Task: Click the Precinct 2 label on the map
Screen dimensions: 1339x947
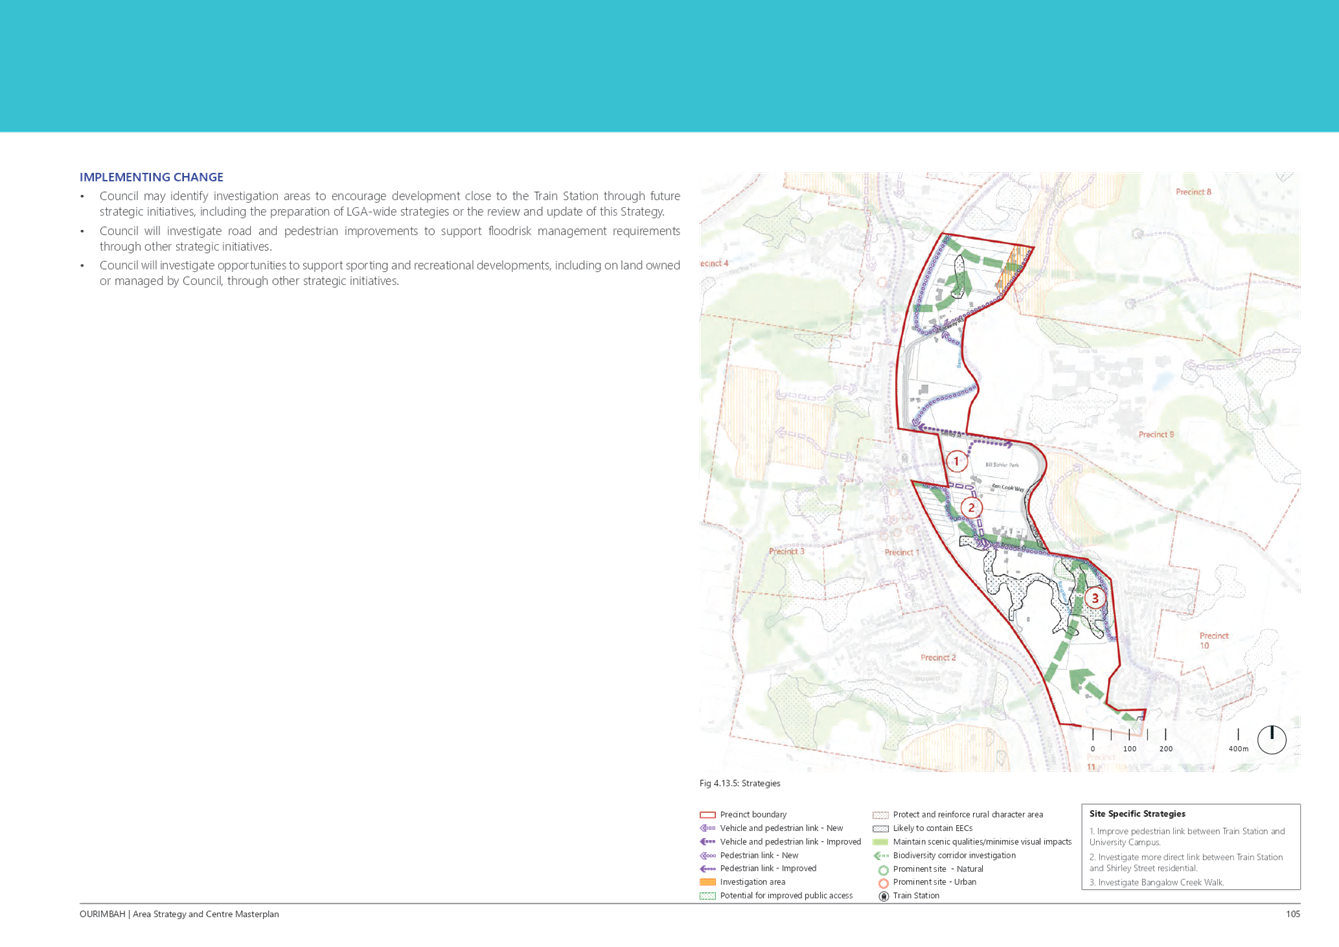Action: pyautogui.click(x=938, y=657)
